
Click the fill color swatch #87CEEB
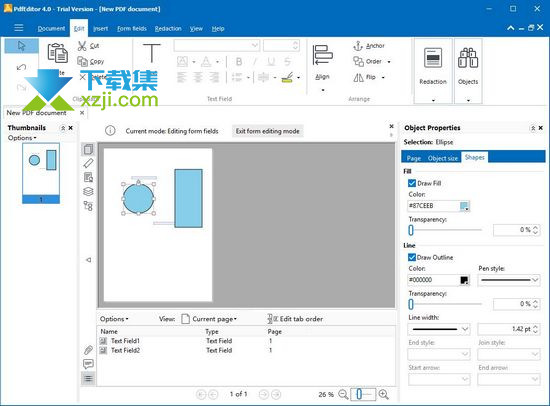coord(464,206)
